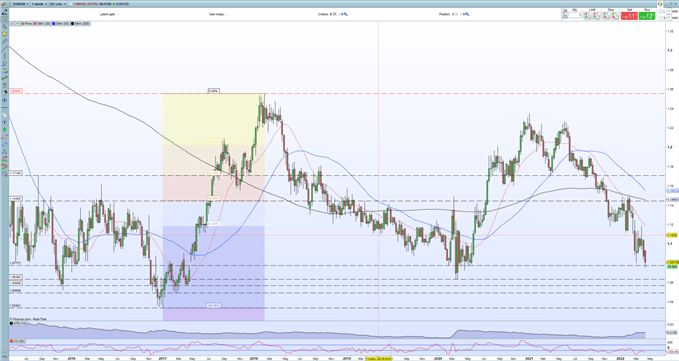The width and height of the screenshot is (679, 361).
Task: Toggle the green check in indicator legend
Action: coord(17,24)
